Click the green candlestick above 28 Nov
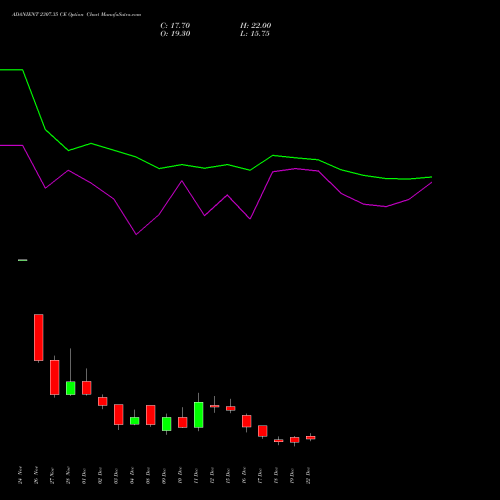 (x=71, y=388)
